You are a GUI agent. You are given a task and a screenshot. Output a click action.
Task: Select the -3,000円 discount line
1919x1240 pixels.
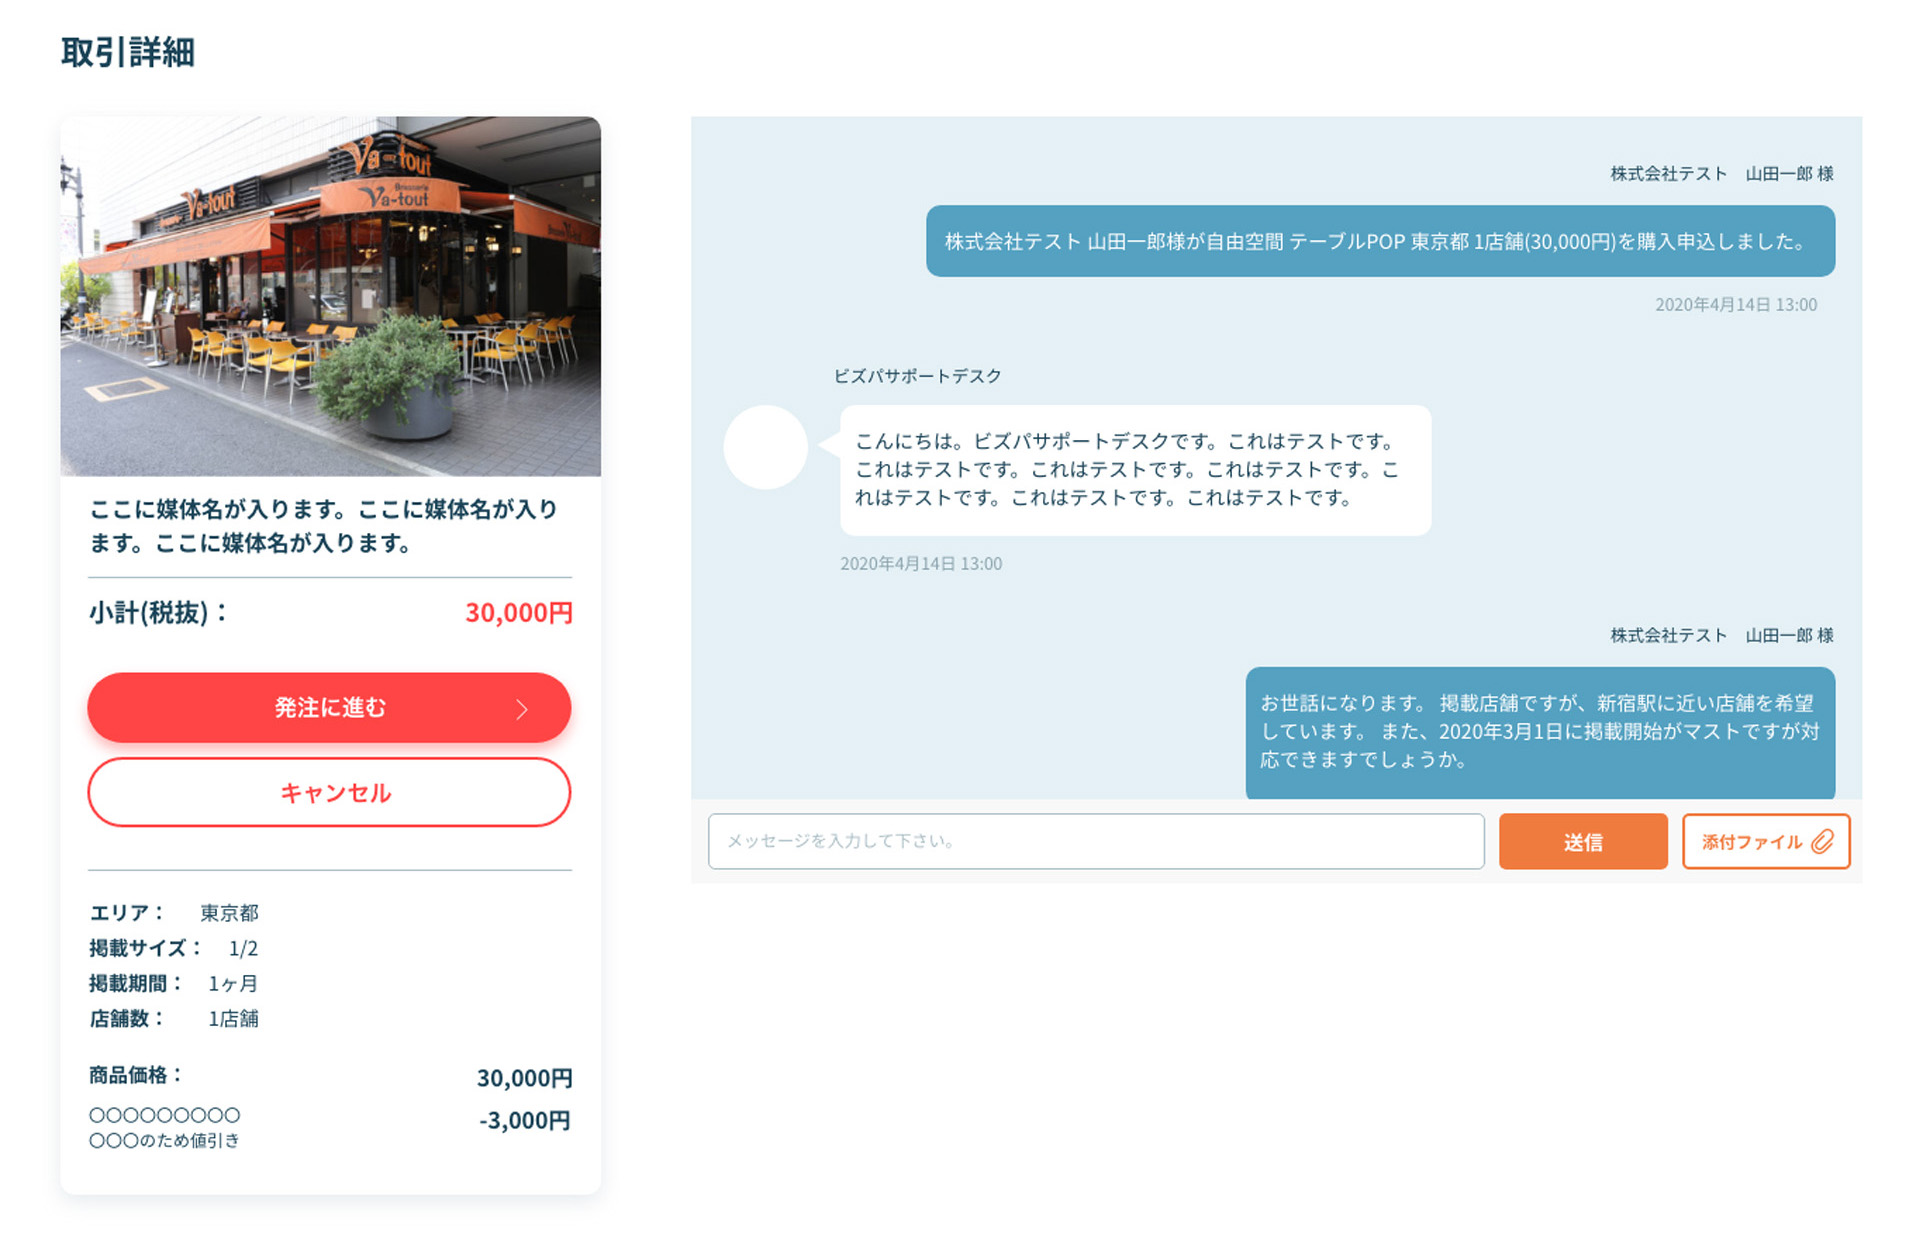524,1121
